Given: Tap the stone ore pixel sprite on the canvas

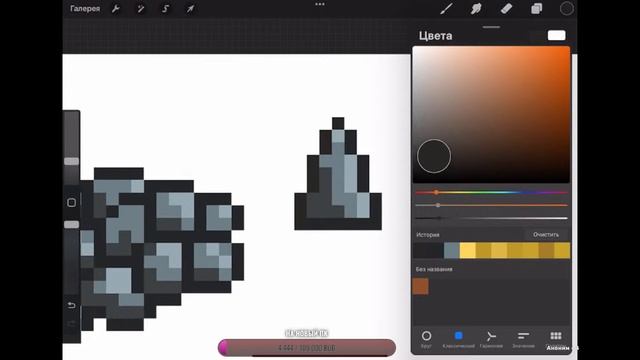Looking at the screenshot, I should (162, 249).
